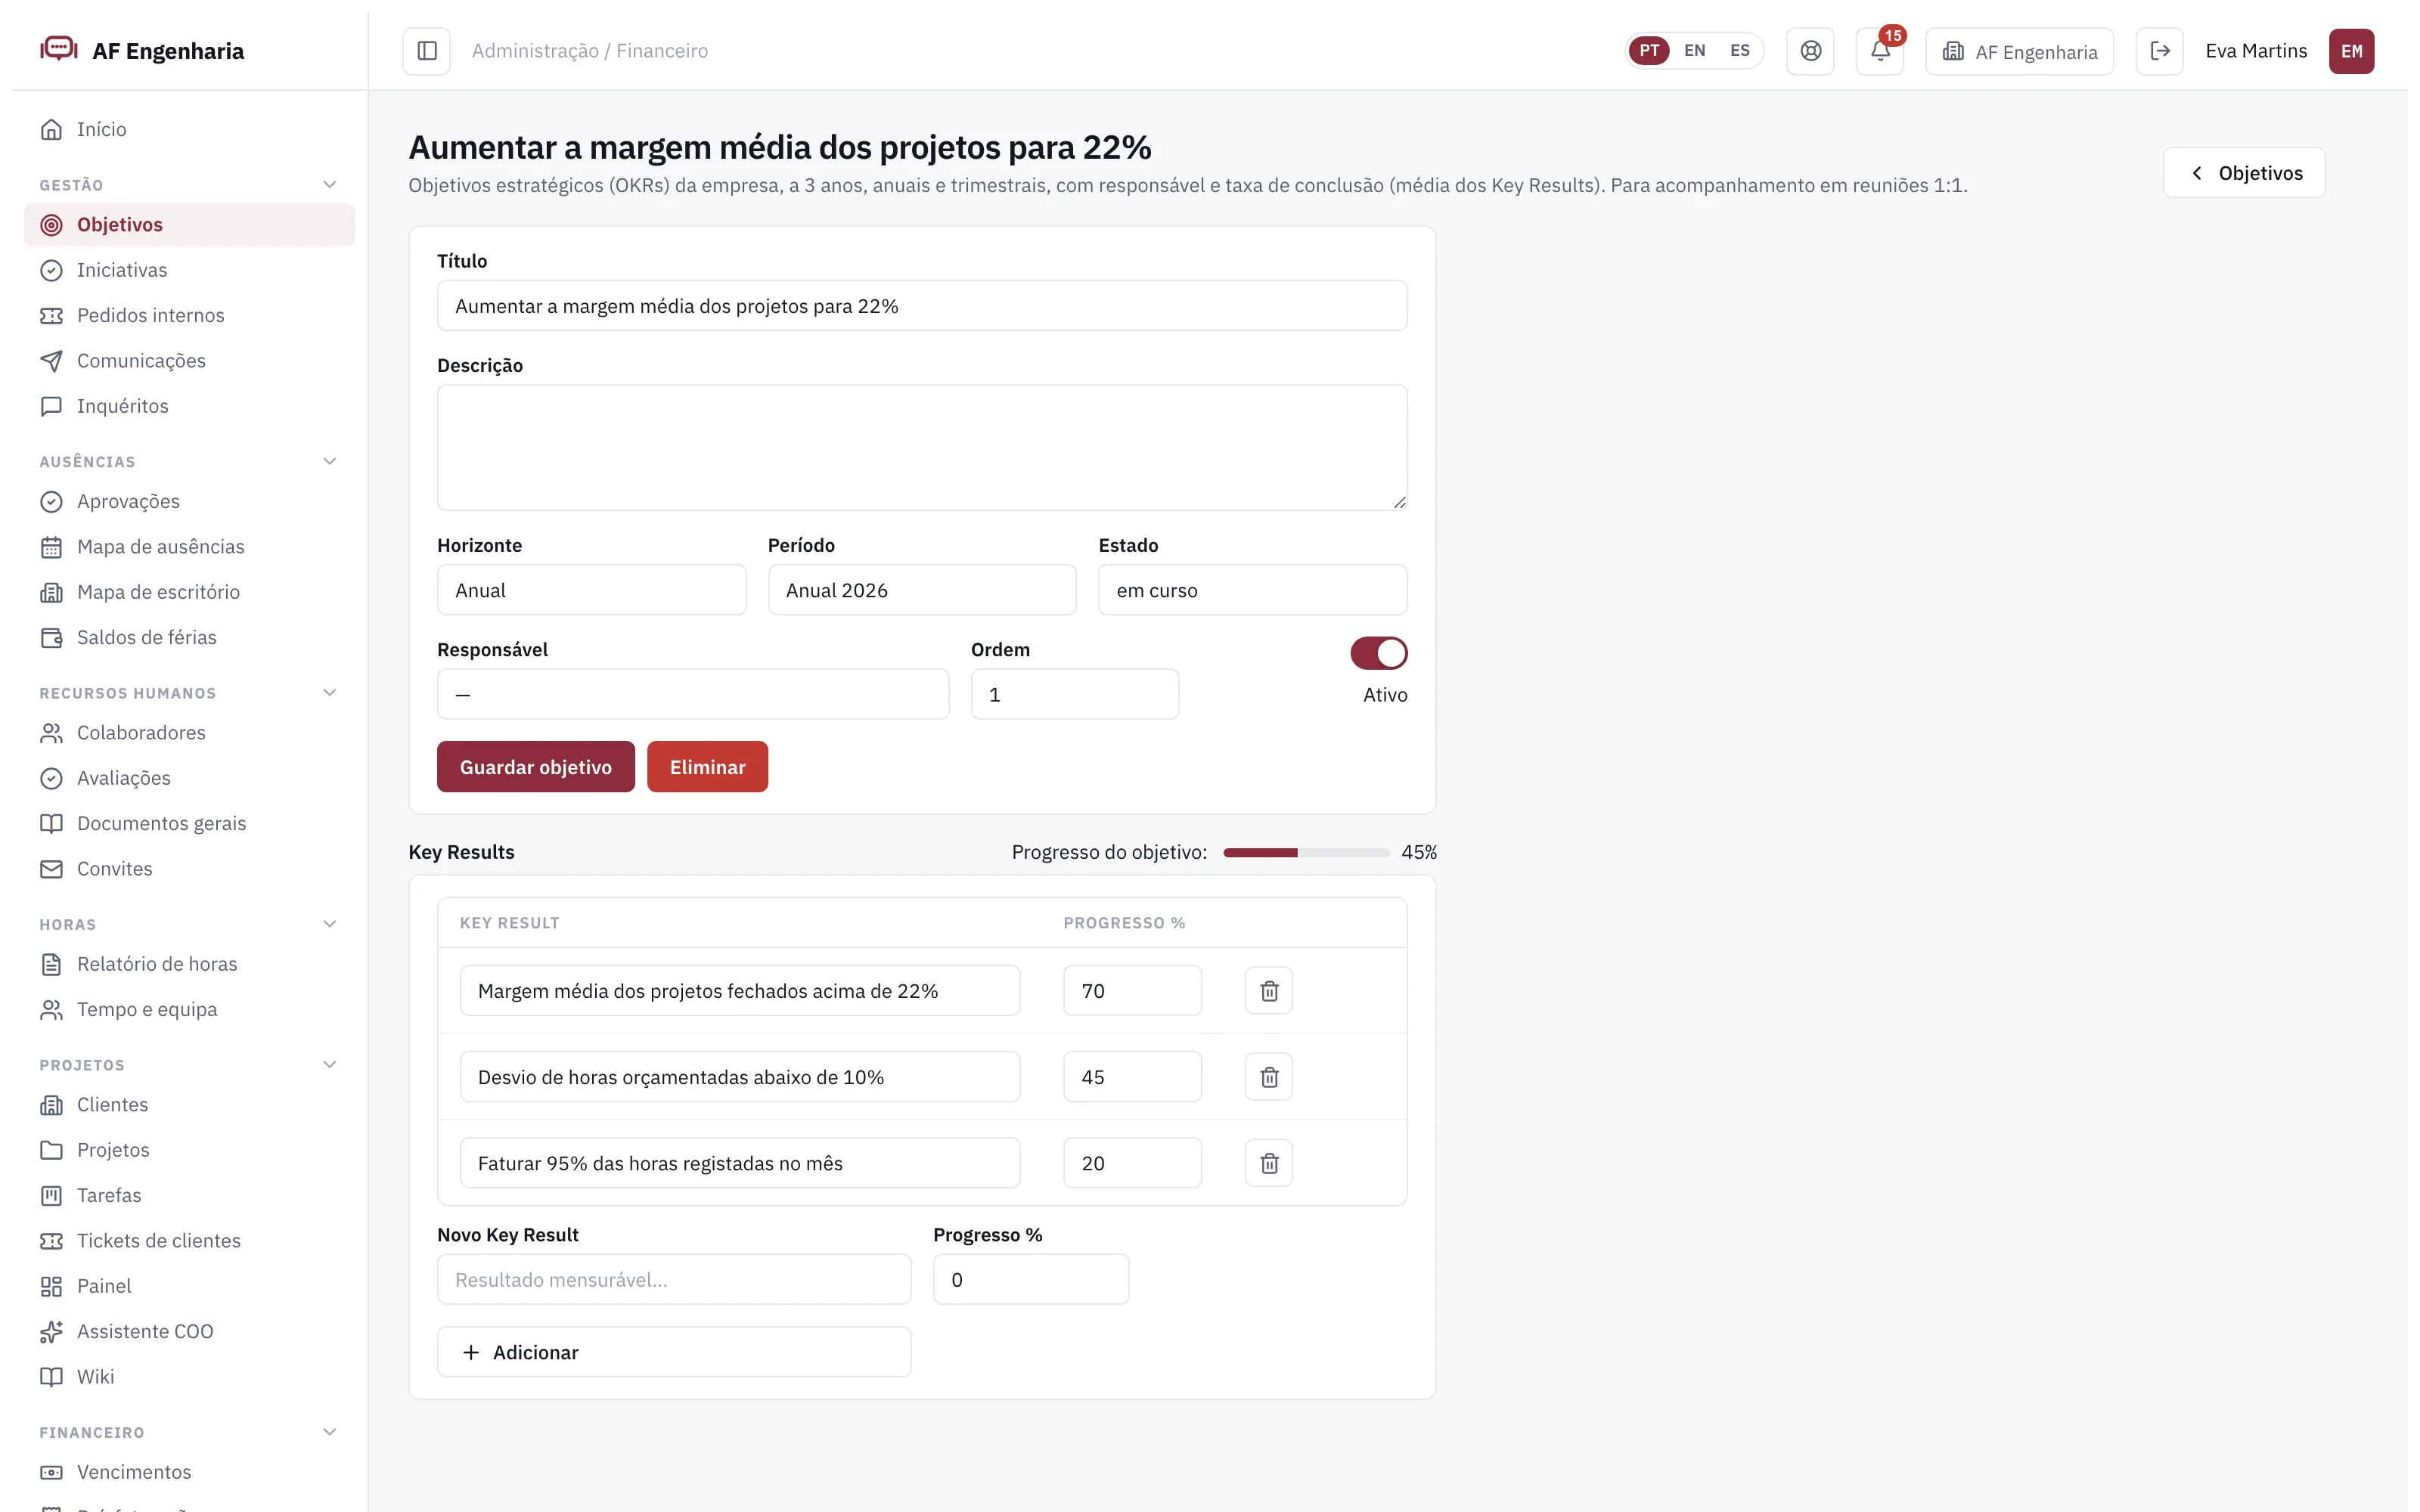Open notifications bell with 15 badge
The image size is (2420, 1512).
tap(1880, 51)
